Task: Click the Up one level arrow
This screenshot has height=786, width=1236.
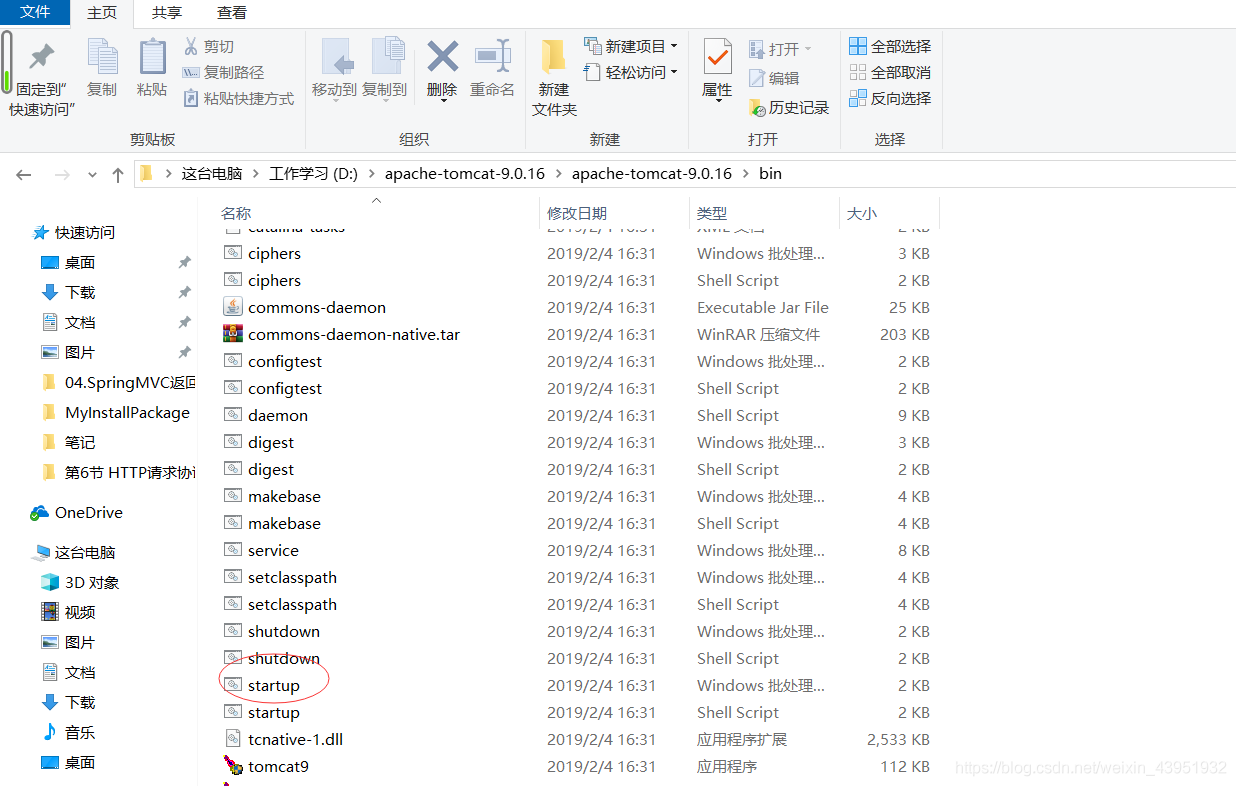Action: click(x=118, y=174)
